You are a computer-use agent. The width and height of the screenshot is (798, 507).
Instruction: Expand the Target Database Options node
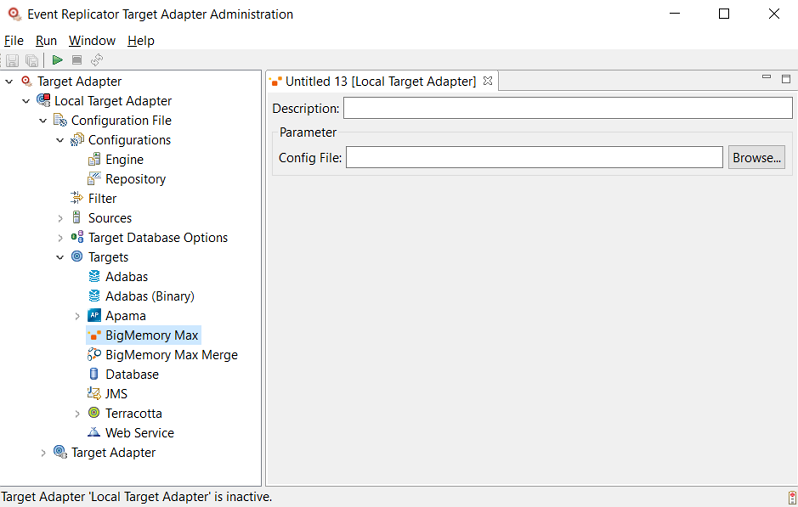[60, 238]
